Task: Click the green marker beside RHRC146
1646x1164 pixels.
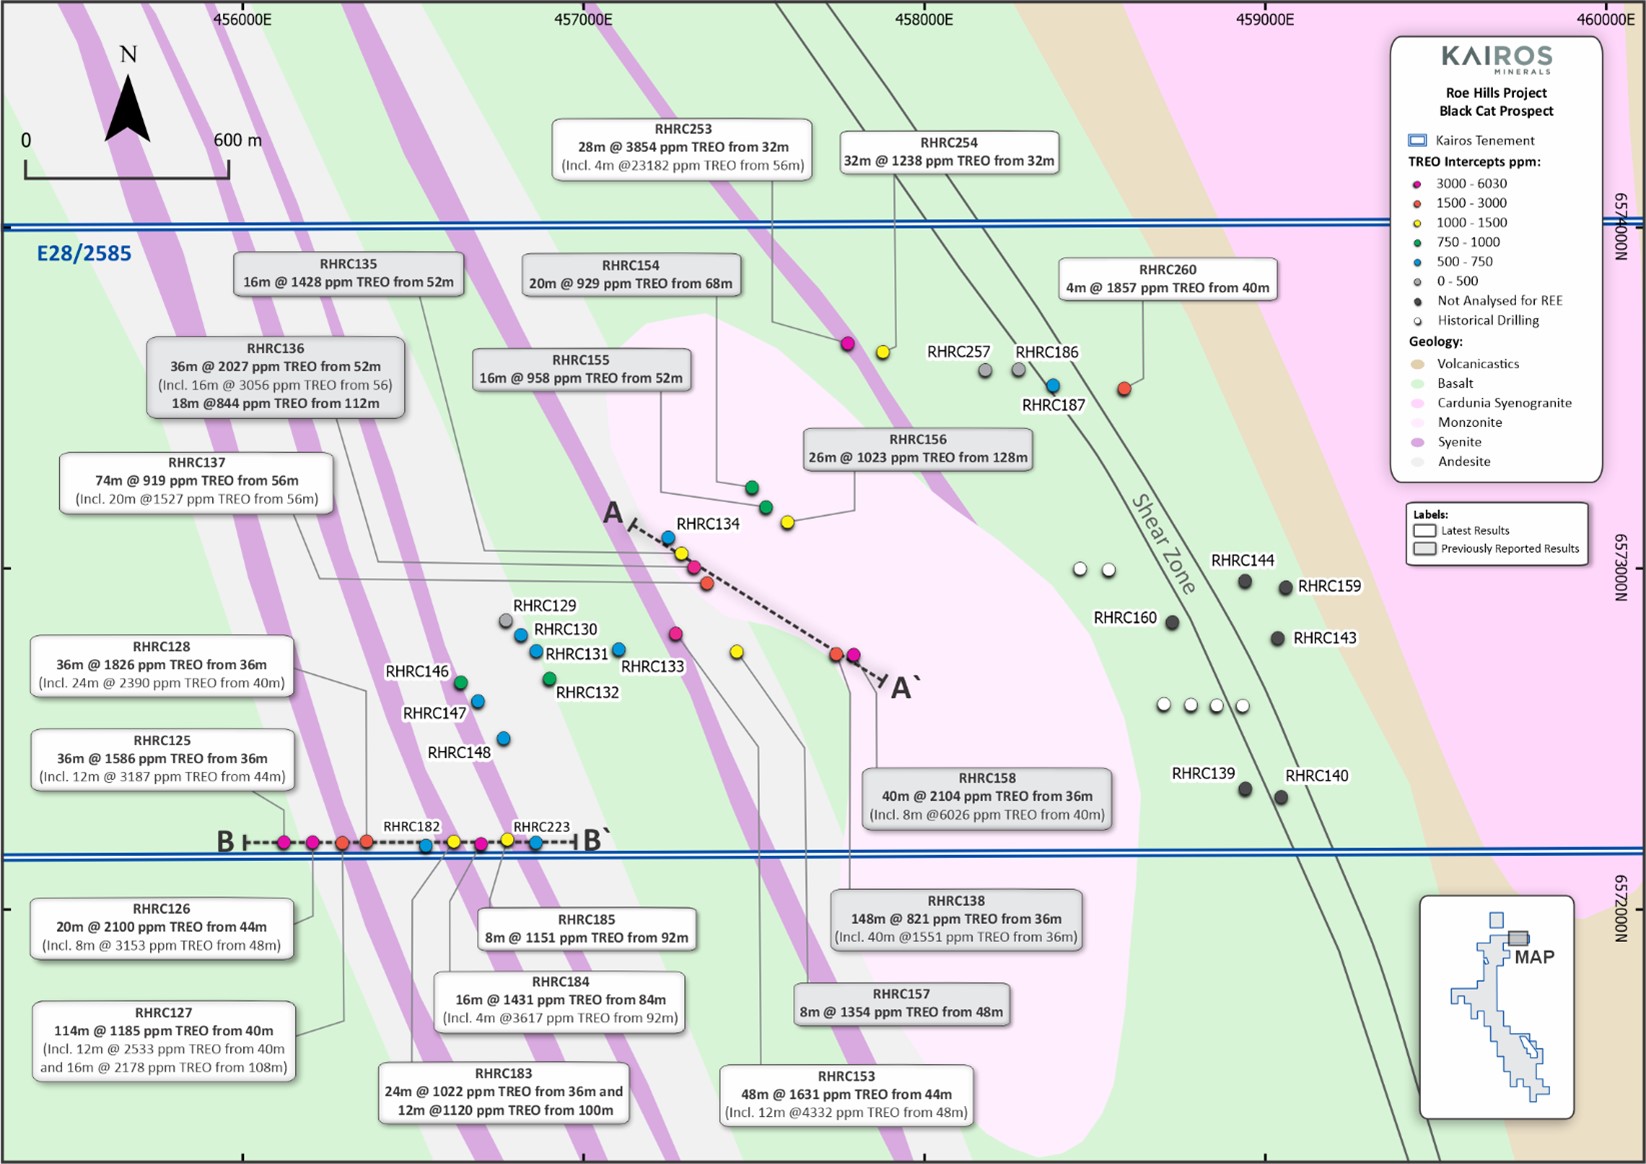Action: pyautogui.click(x=460, y=683)
